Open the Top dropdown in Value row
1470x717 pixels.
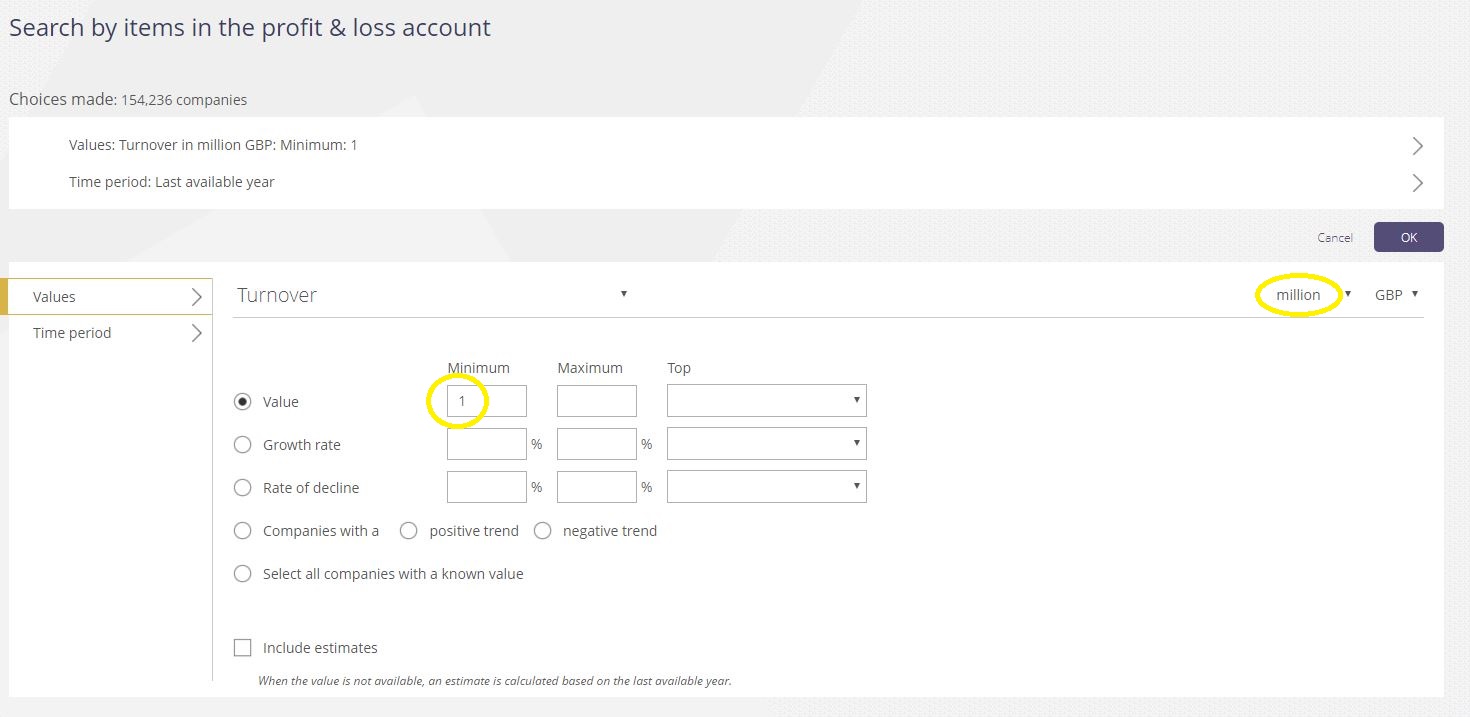click(x=766, y=401)
